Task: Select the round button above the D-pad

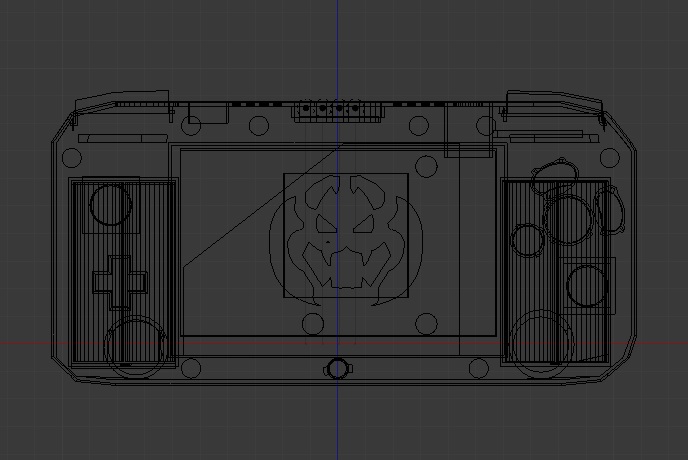Action: tap(111, 205)
